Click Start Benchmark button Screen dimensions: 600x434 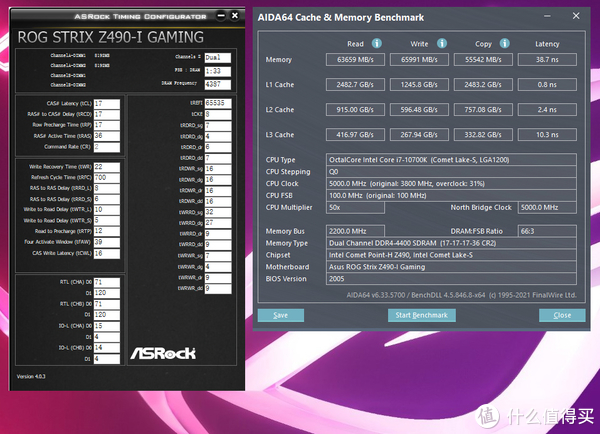pos(422,315)
